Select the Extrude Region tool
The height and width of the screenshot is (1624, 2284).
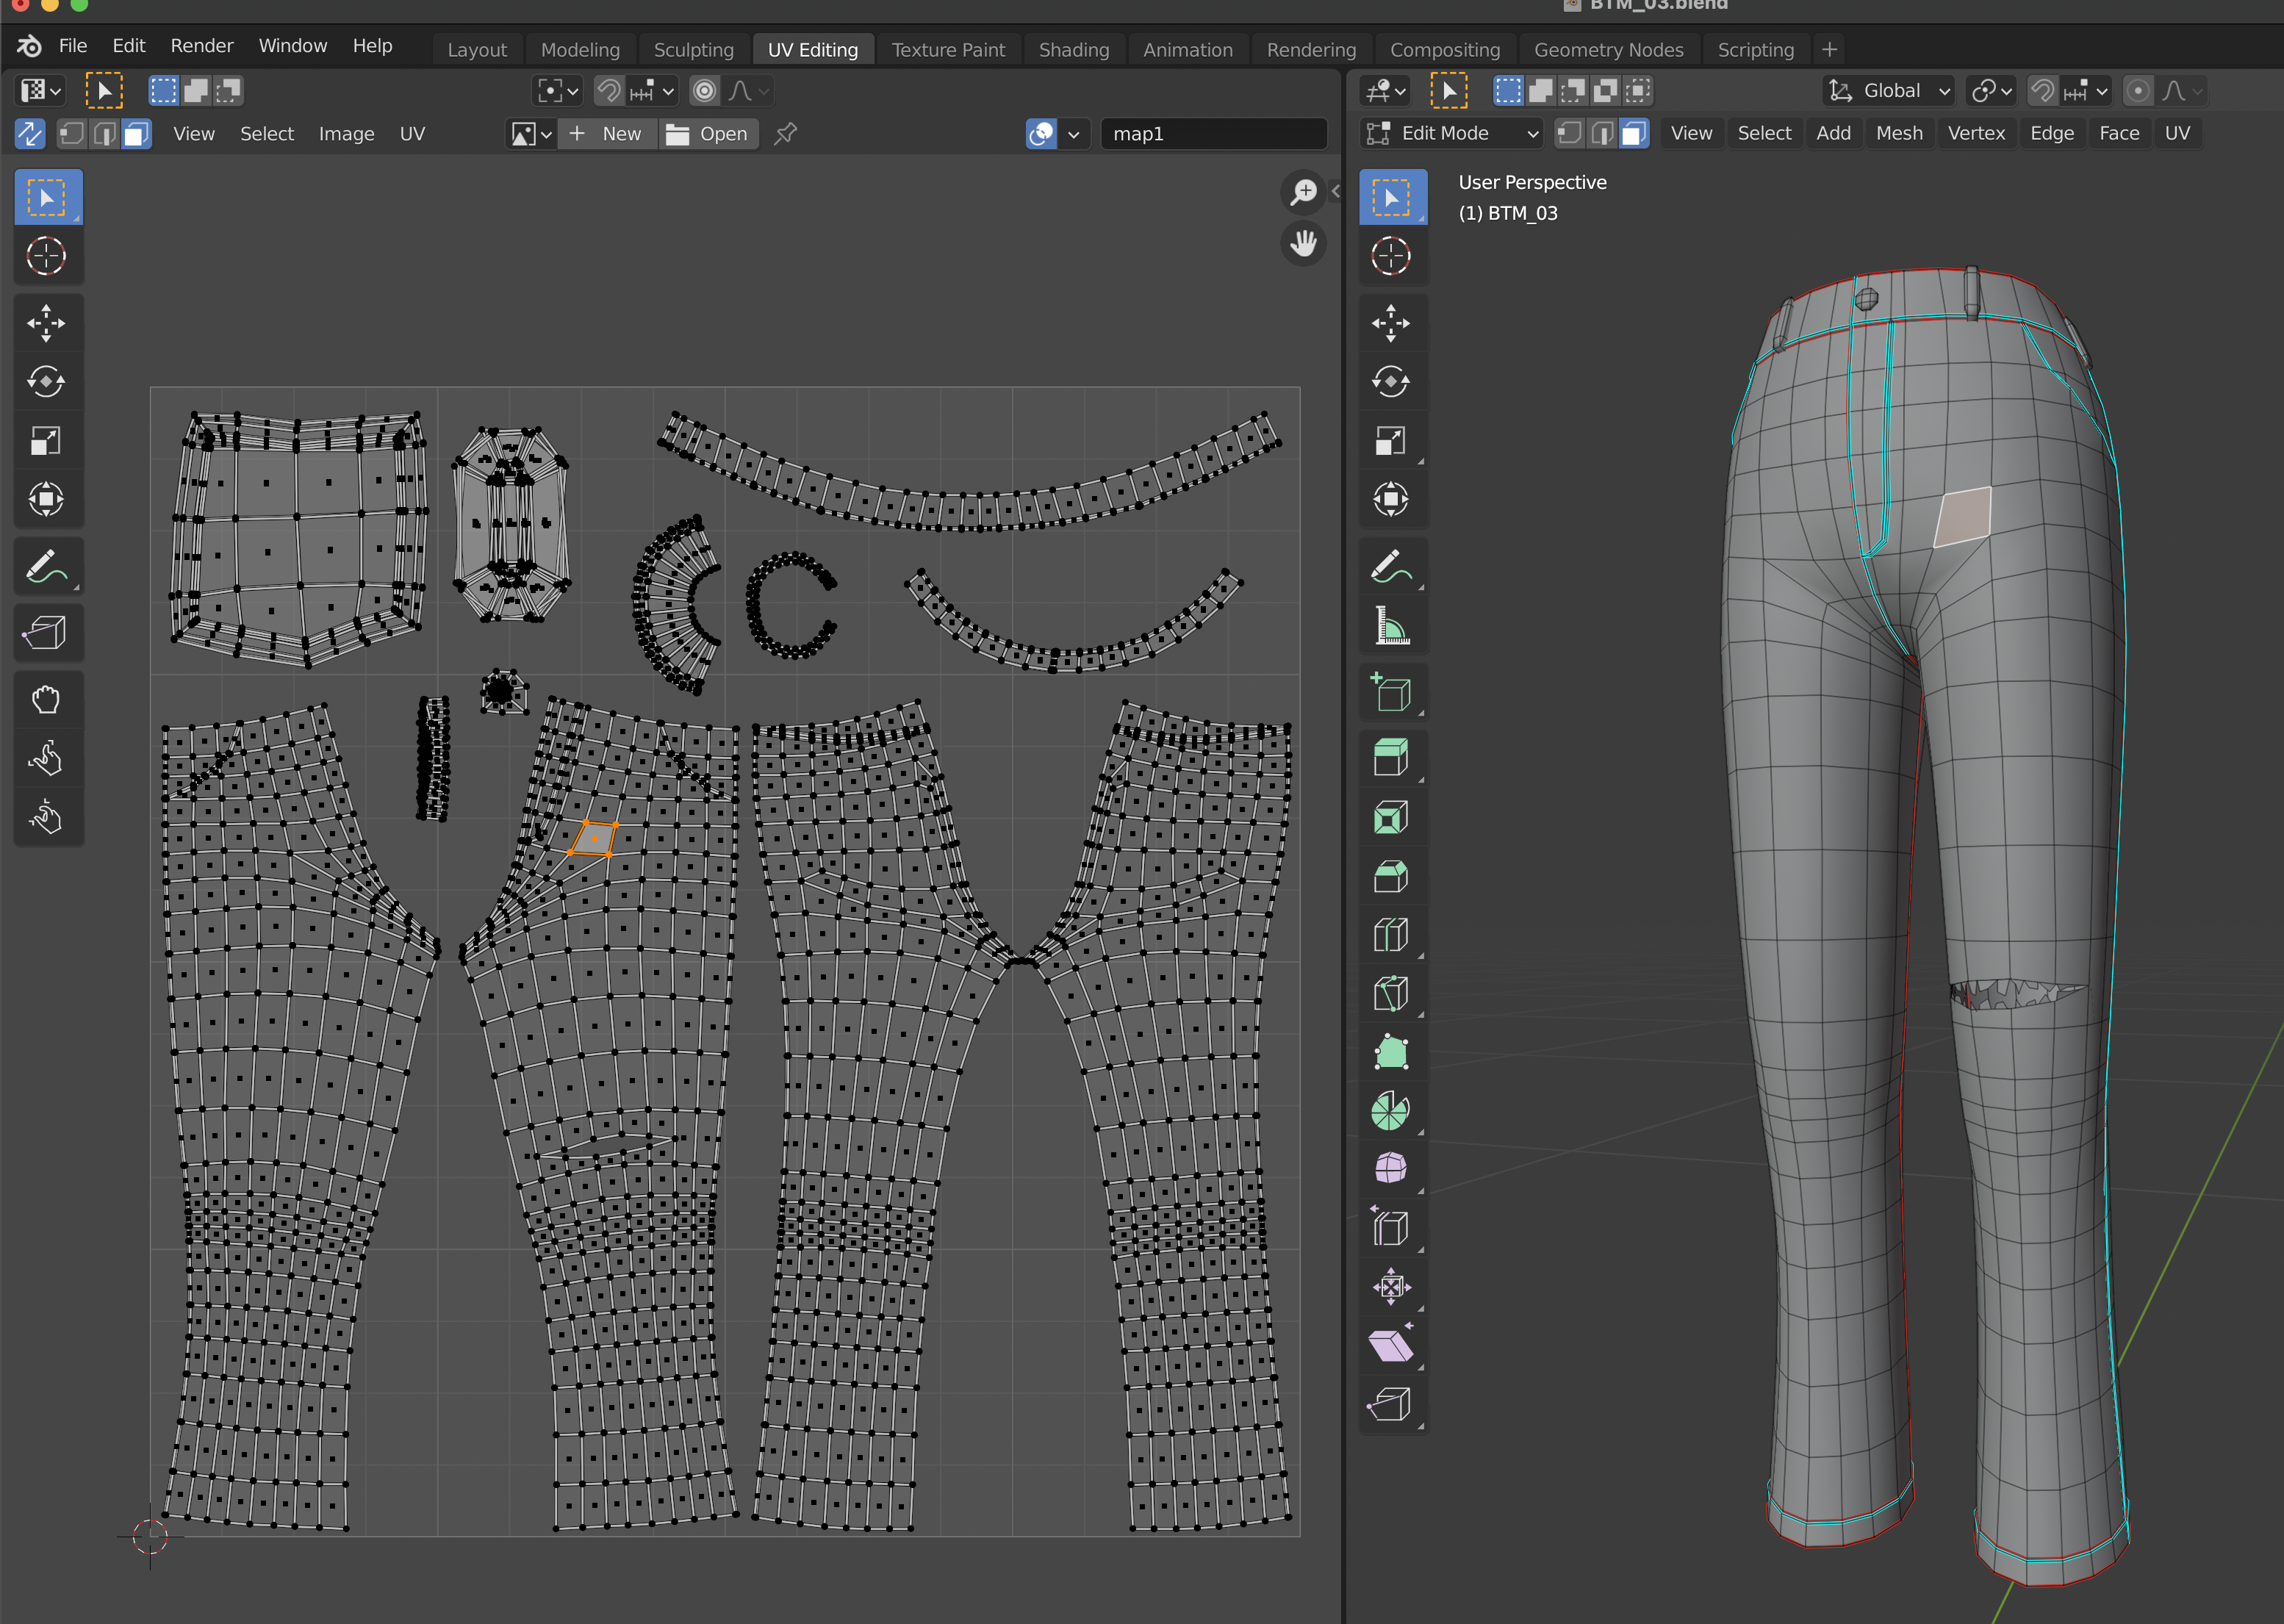tap(1392, 758)
